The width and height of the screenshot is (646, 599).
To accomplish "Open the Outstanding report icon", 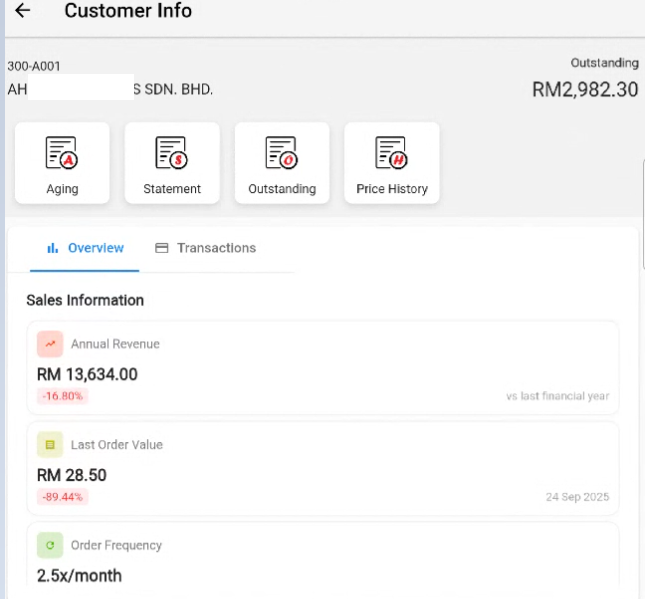I will (x=282, y=152).
